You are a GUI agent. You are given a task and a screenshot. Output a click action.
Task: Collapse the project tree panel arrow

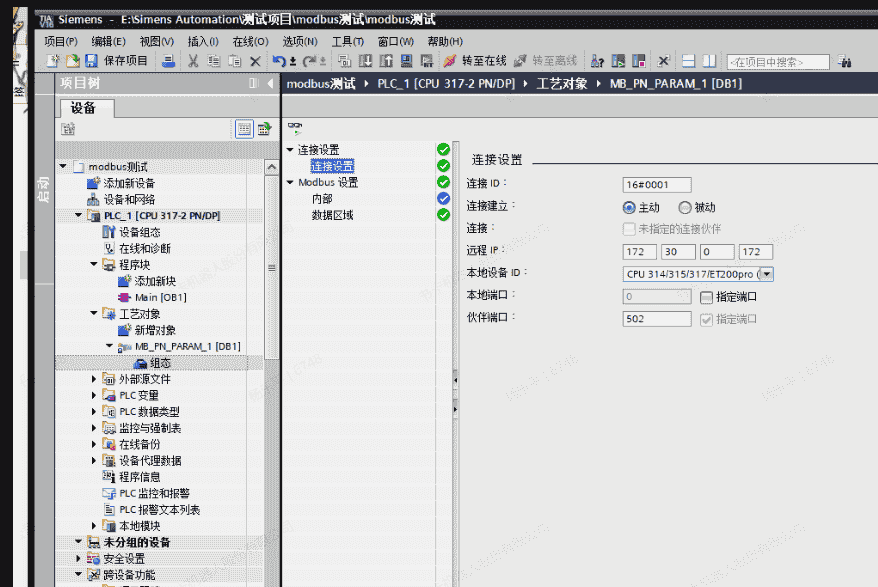270,84
